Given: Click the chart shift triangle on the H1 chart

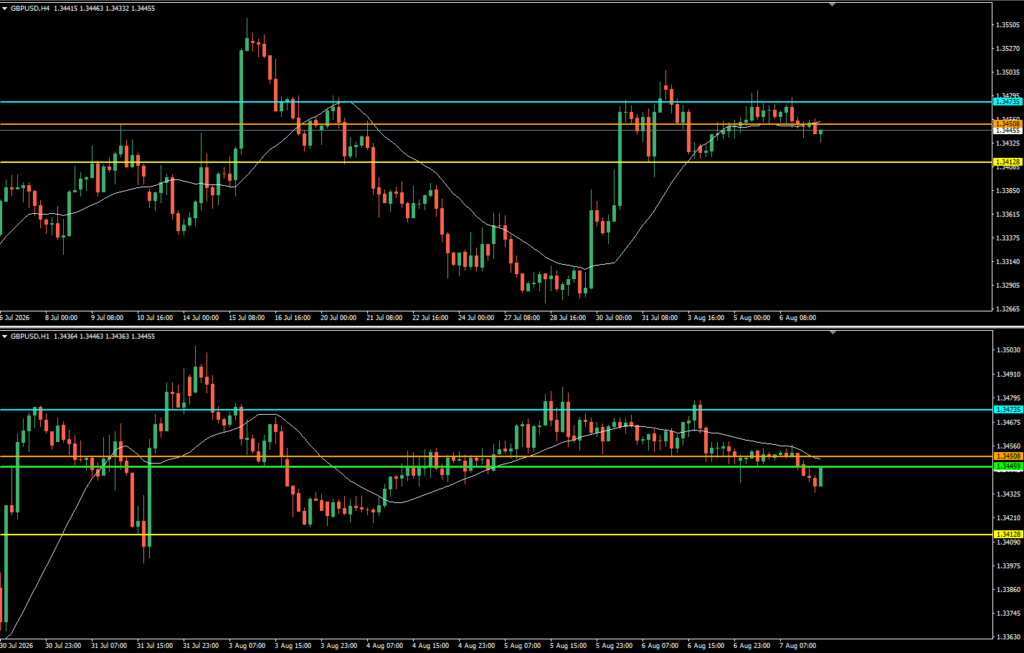Looking at the screenshot, I should click(x=832, y=332).
